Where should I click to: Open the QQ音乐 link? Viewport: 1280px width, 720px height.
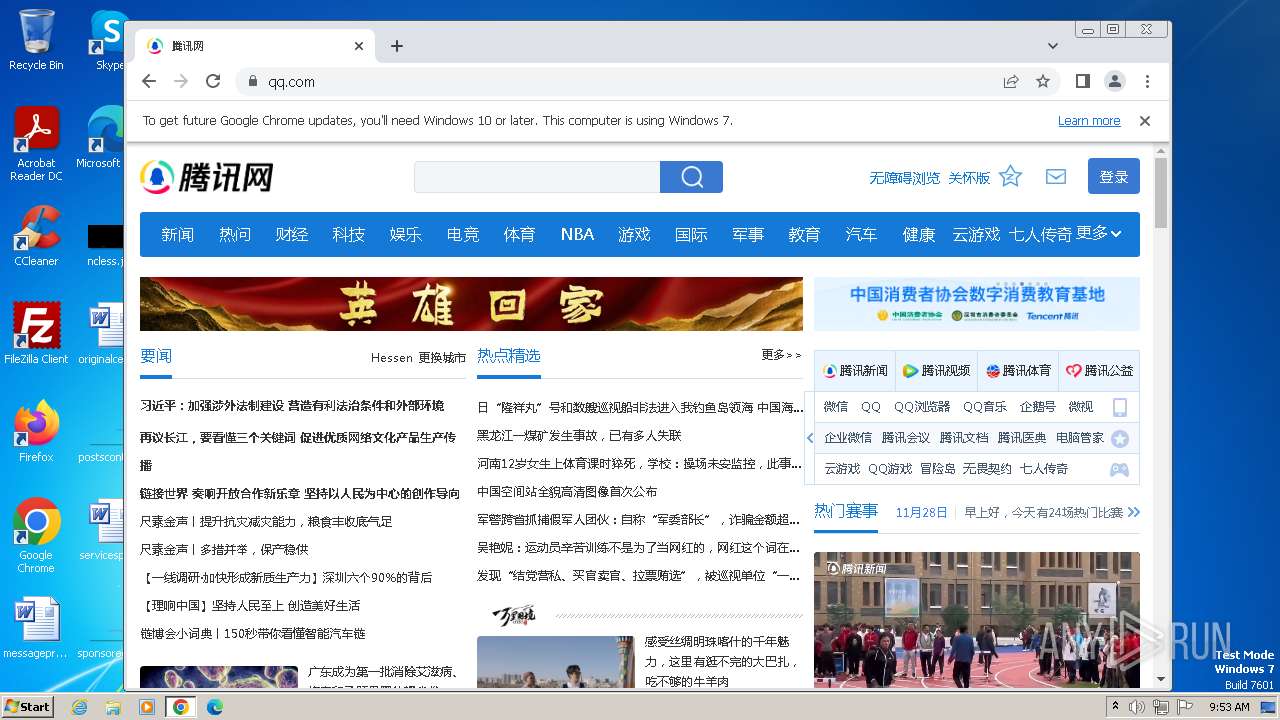[984, 407]
